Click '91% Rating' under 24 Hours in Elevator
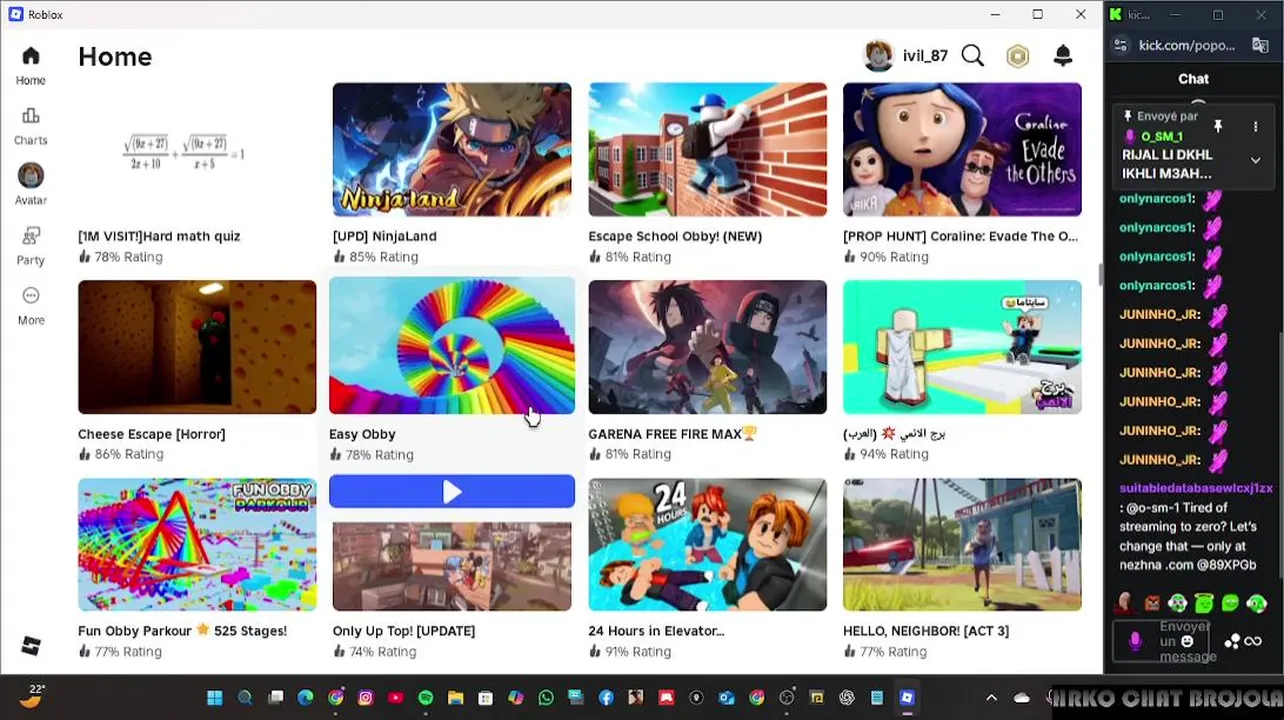Screen dimensions: 1284x720 point(638,651)
